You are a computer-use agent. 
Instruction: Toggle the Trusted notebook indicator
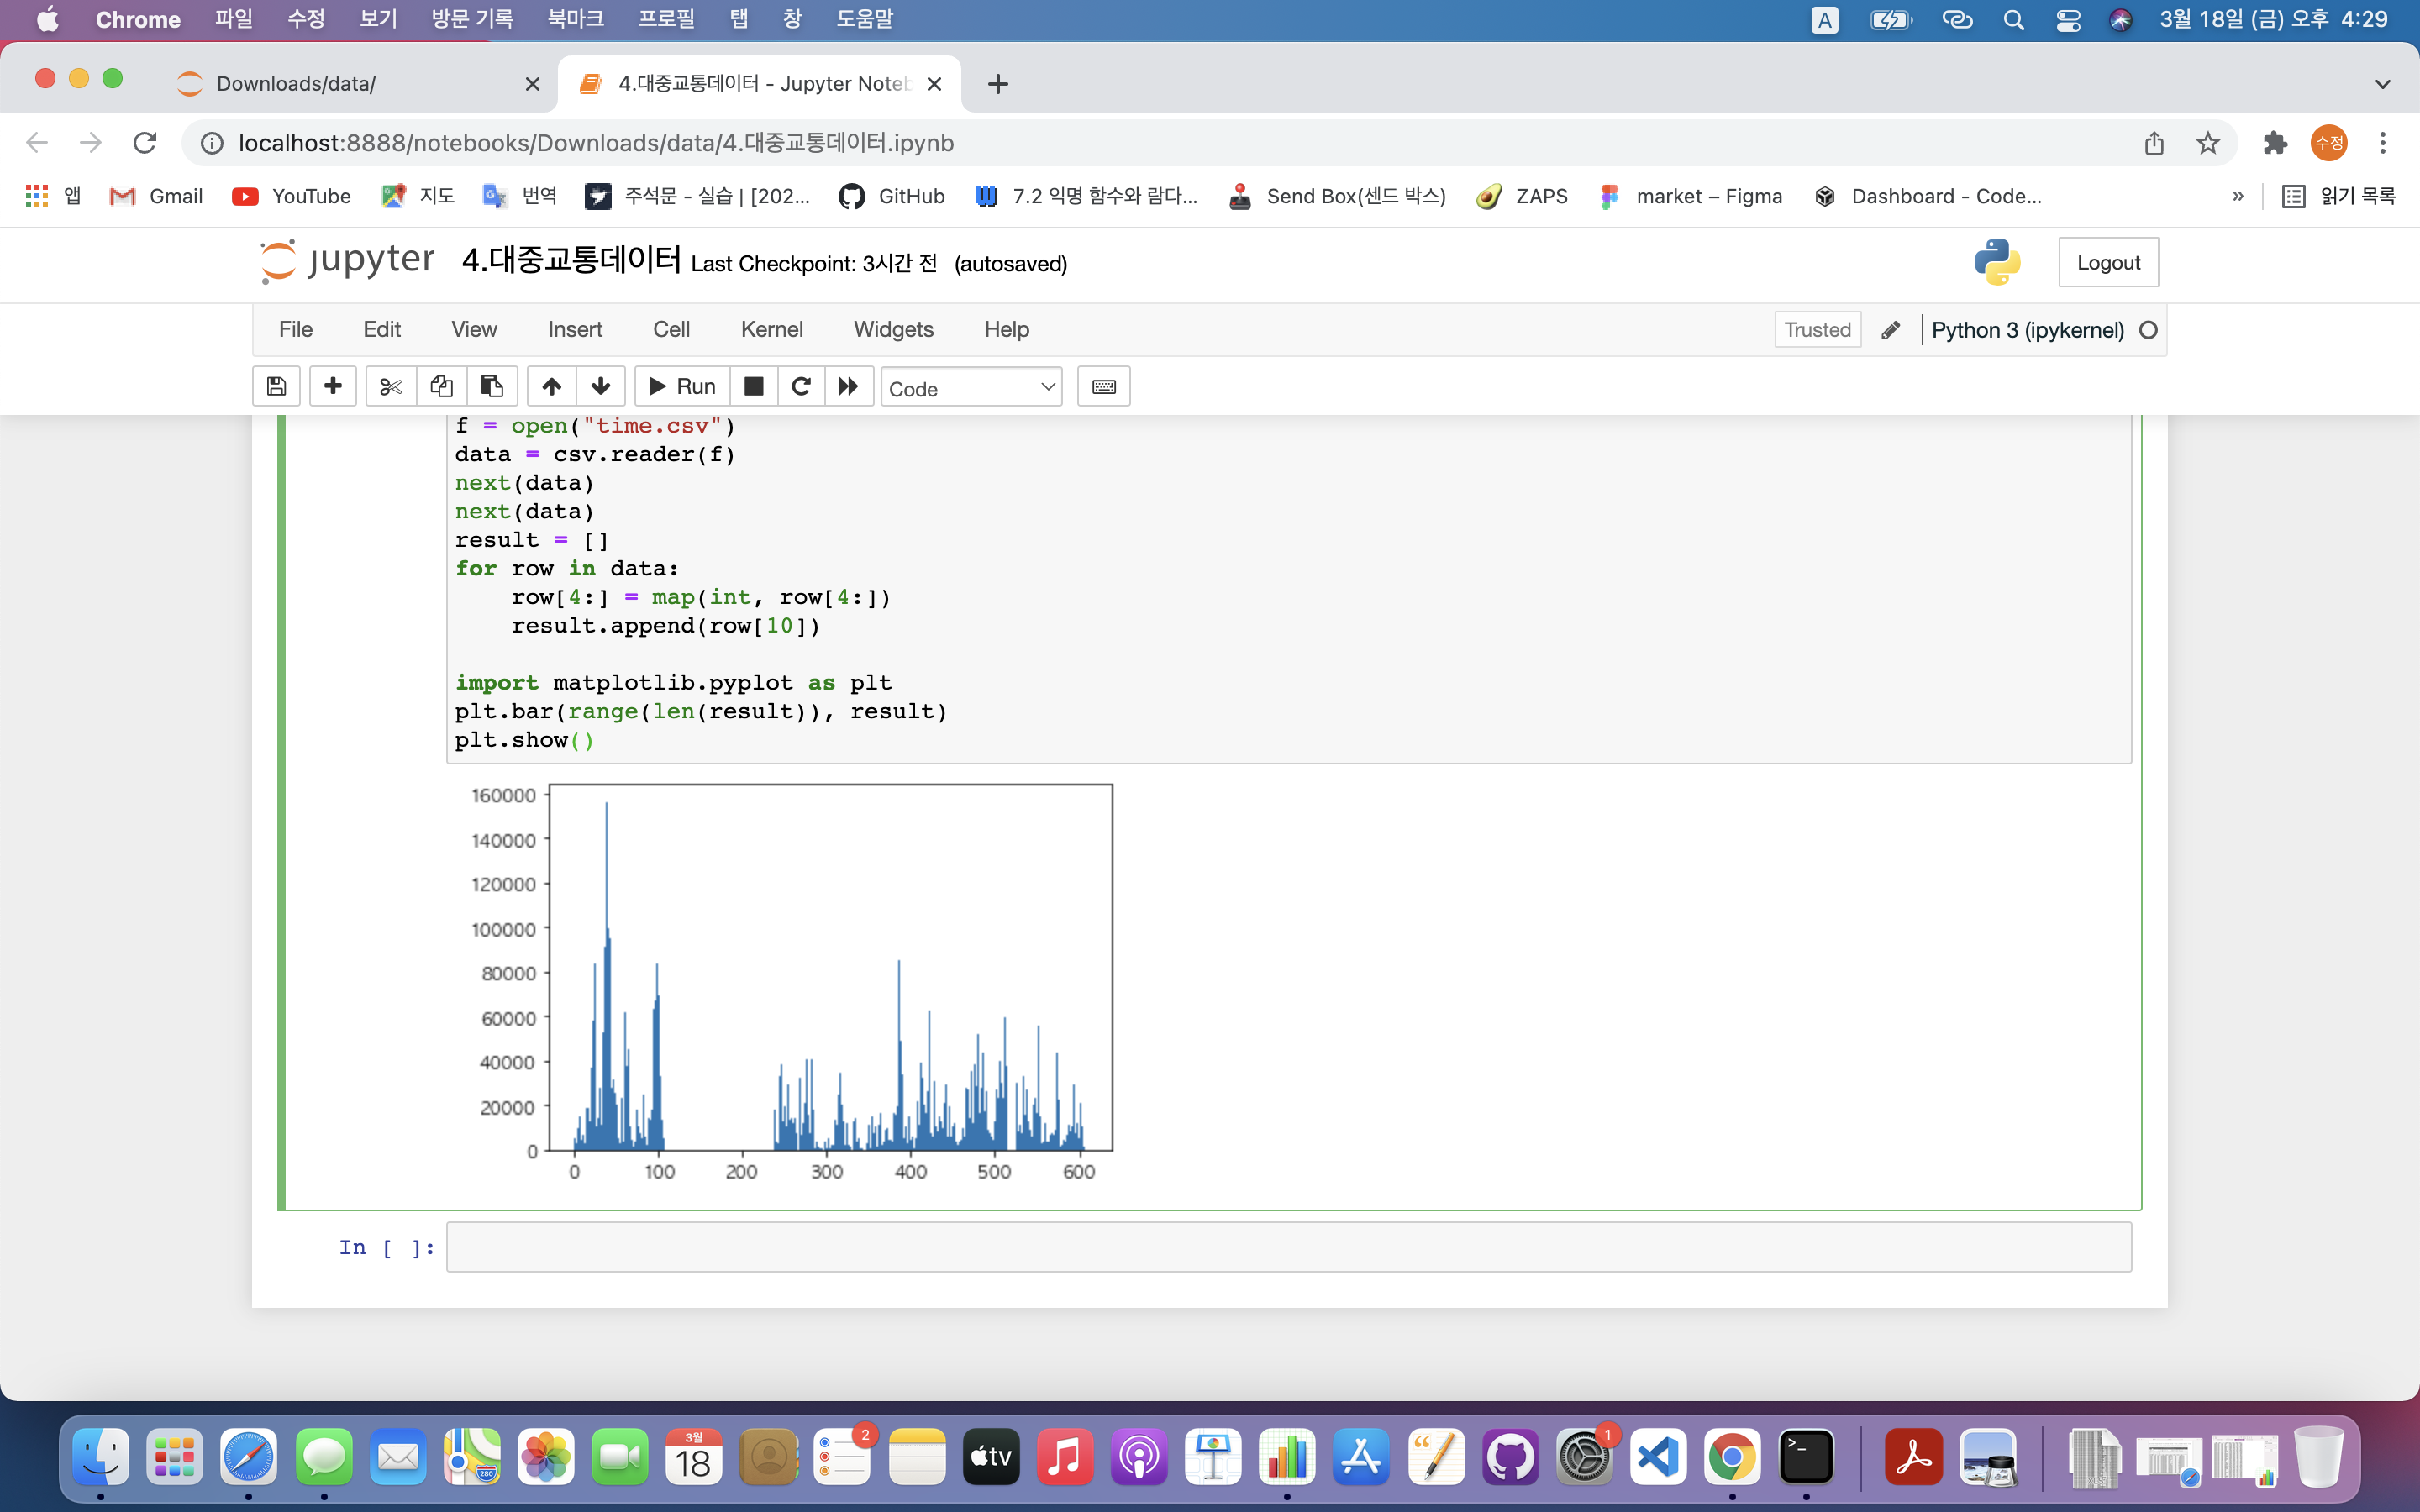[1817, 330]
